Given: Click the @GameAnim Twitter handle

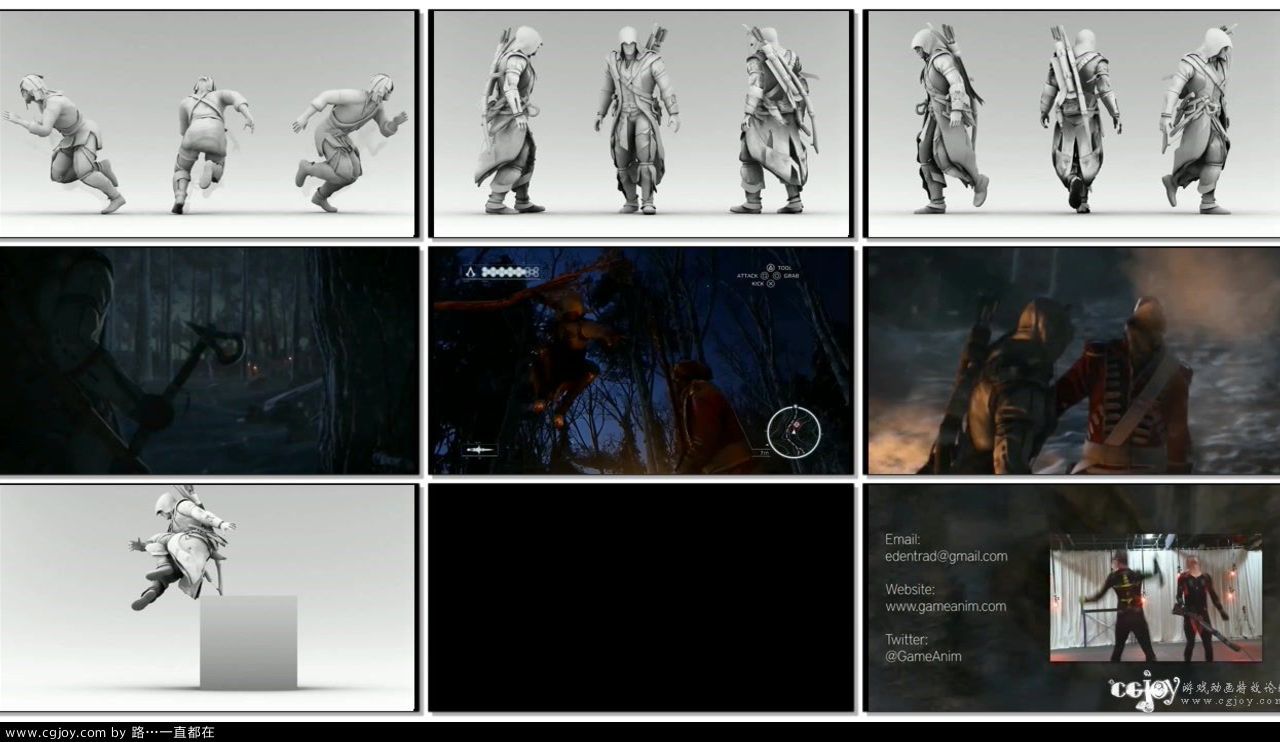Looking at the screenshot, I should click(923, 656).
